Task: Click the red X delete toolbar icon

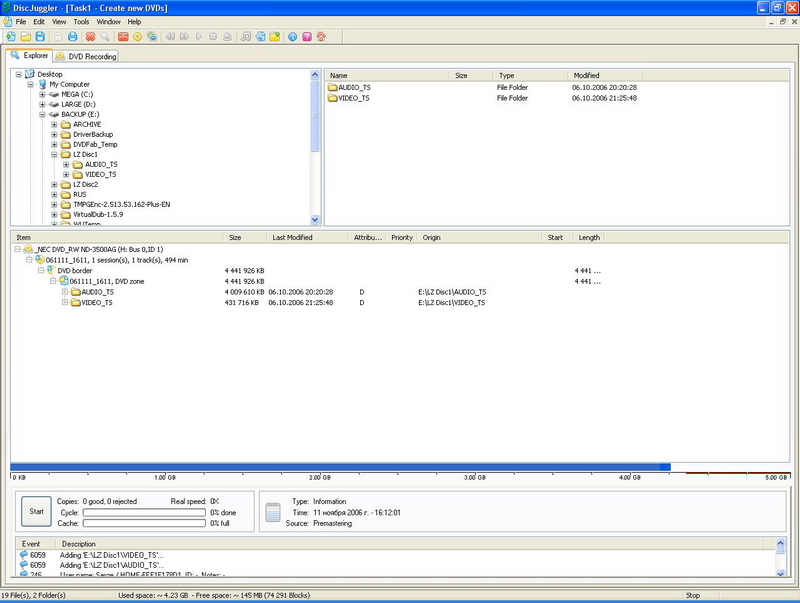Action: 90,37
